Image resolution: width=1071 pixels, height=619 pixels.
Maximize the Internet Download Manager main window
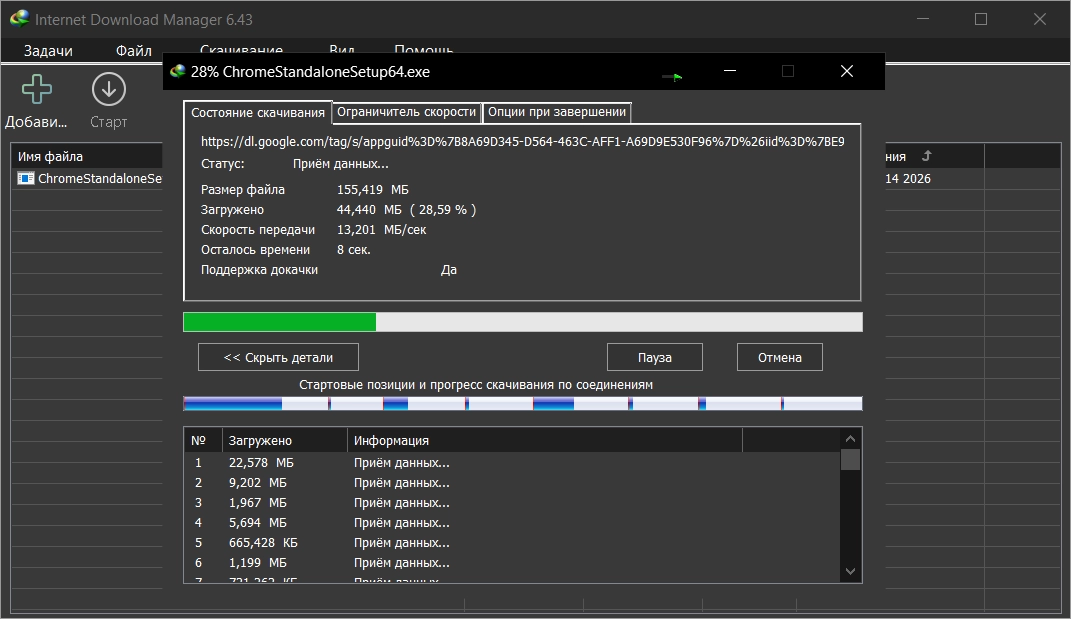[x=981, y=19]
